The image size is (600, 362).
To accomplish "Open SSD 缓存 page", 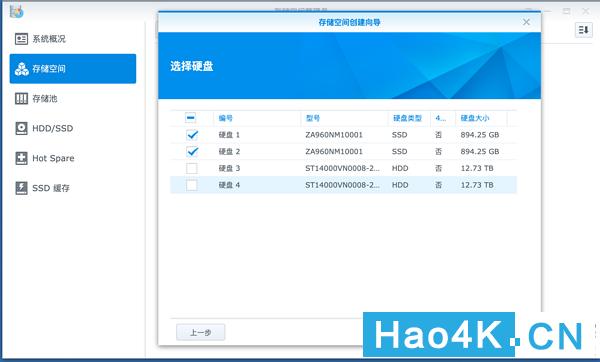I will (x=73, y=188).
